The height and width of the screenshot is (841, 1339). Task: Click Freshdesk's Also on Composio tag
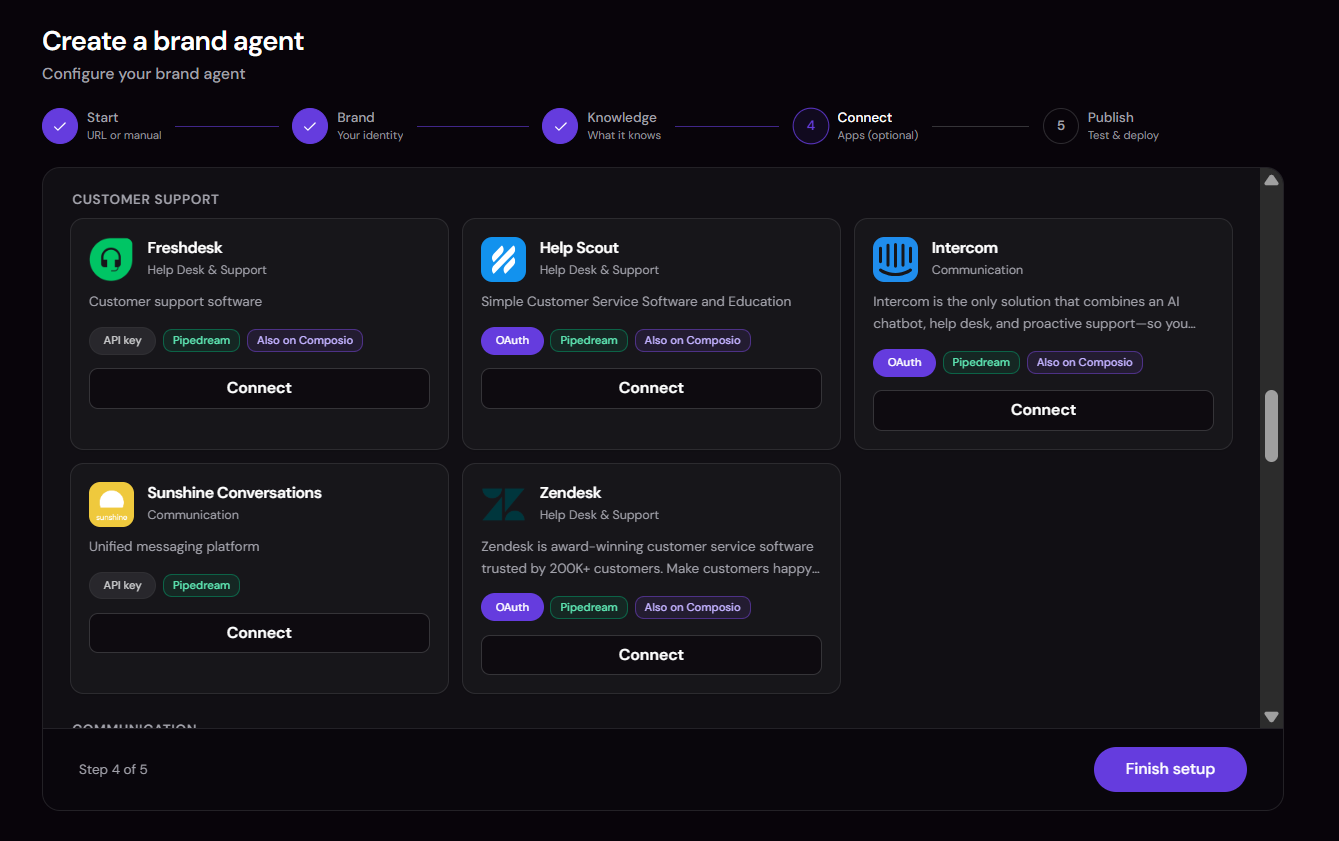[x=305, y=340]
